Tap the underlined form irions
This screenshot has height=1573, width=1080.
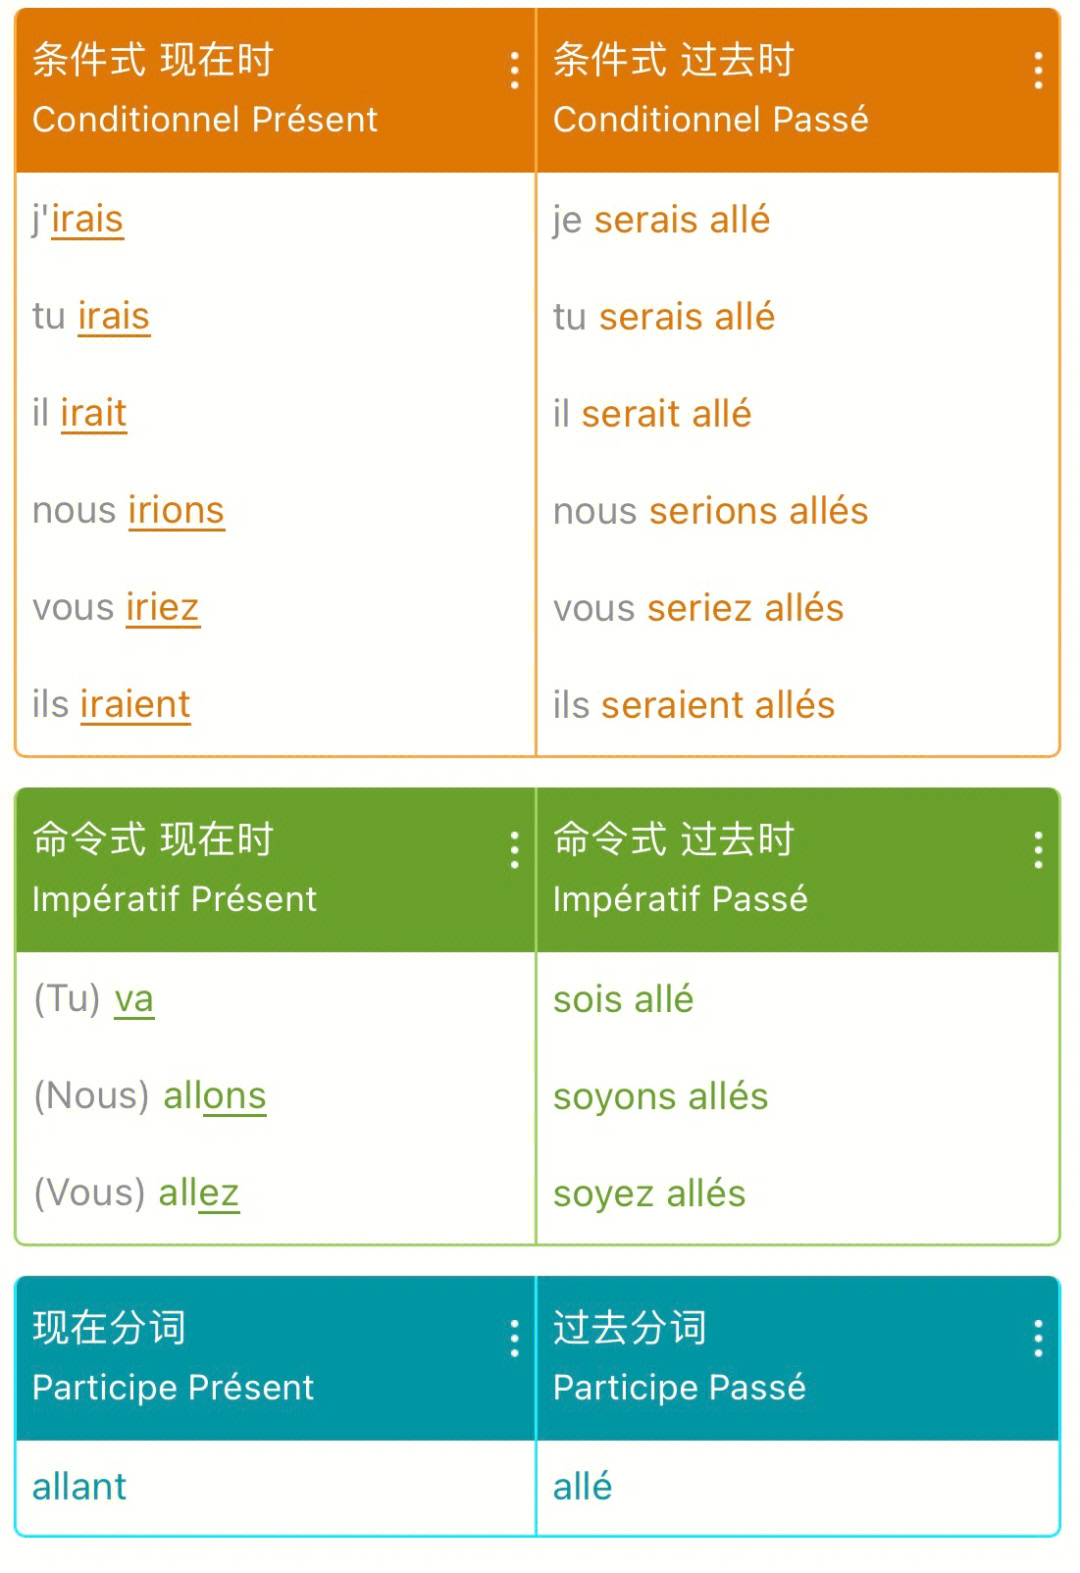[x=176, y=510]
